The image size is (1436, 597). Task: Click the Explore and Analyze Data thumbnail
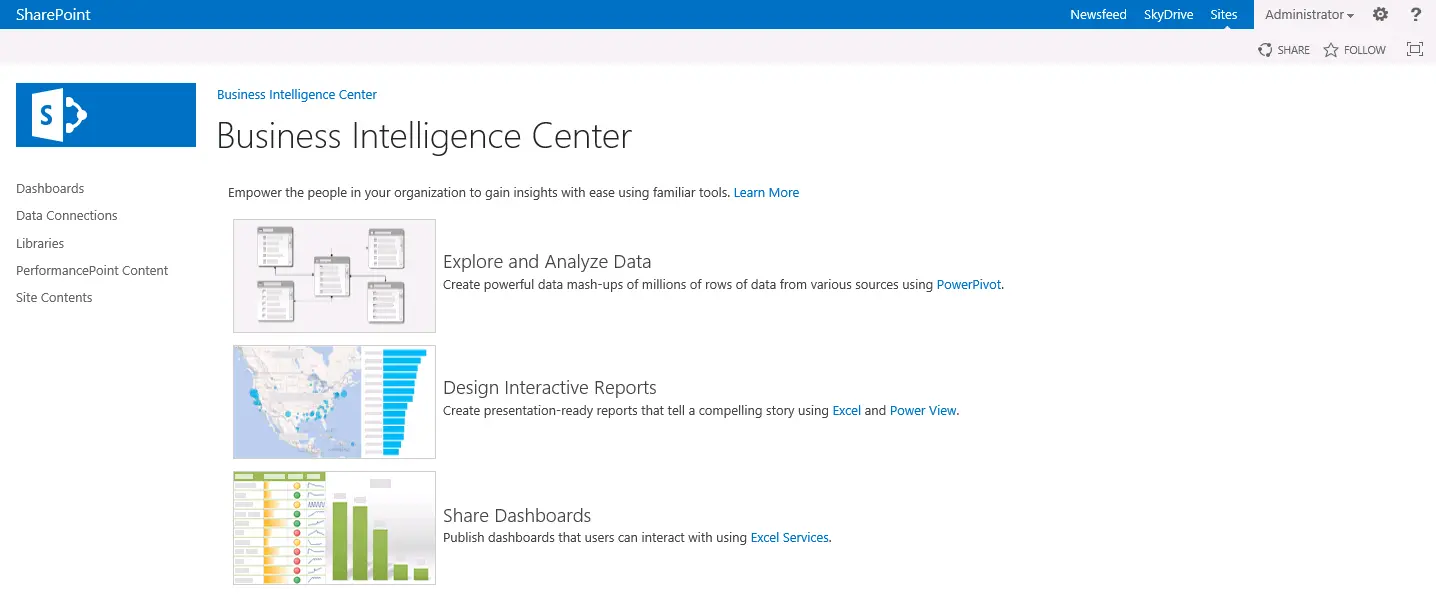point(334,276)
